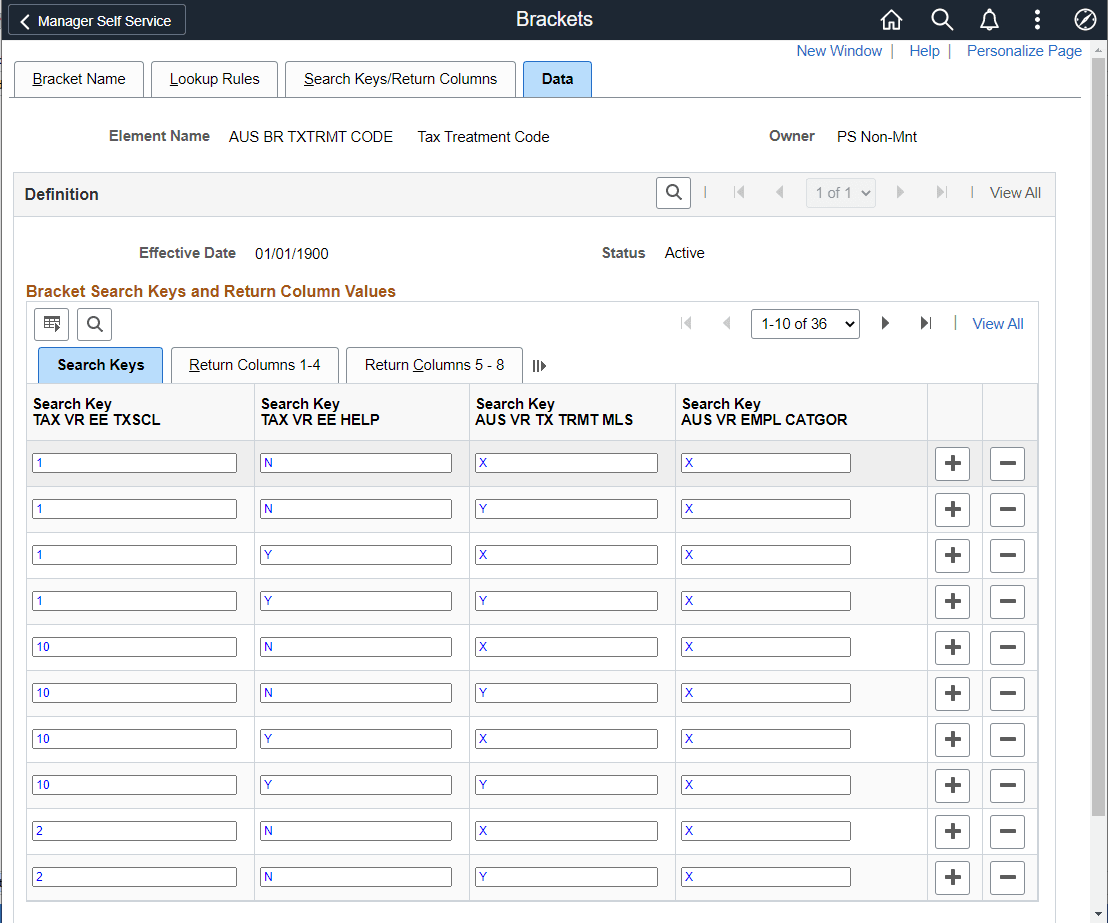Jump to last rows of grid
The image size is (1108, 923).
coord(926,324)
